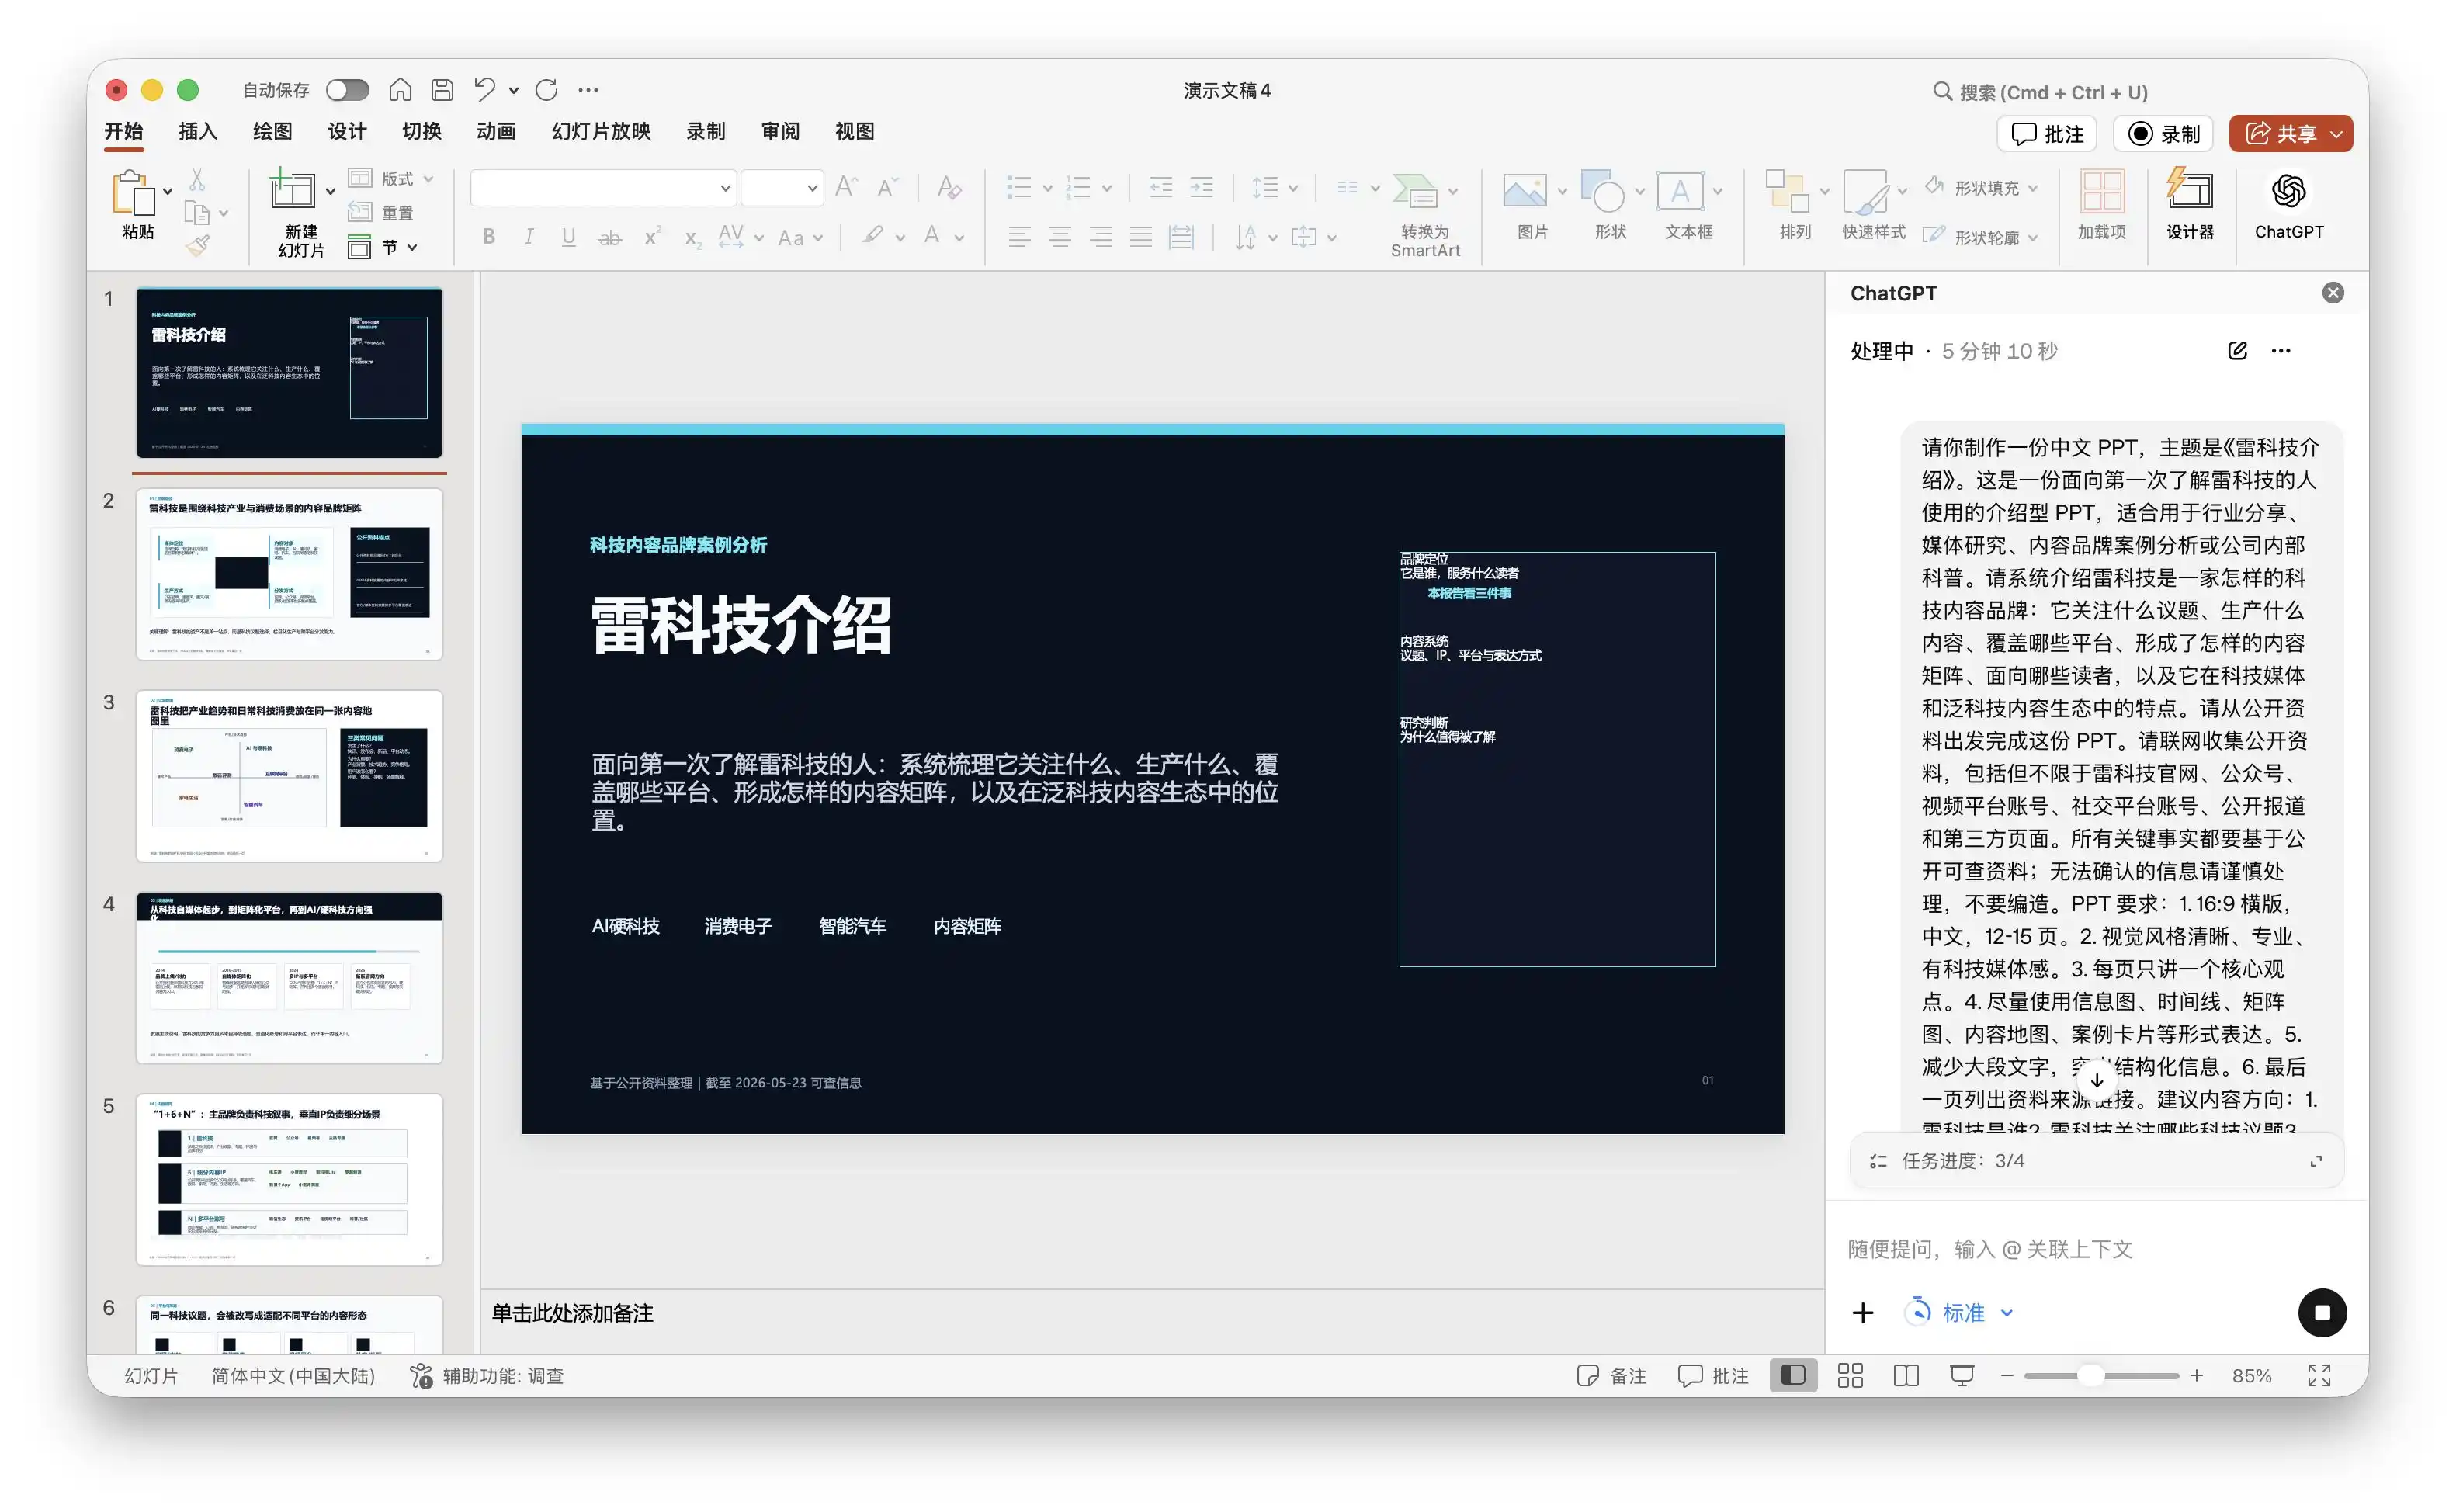Increase font size with larger A icon
2456x1512 pixels.
pyautogui.click(x=846, y=187)
